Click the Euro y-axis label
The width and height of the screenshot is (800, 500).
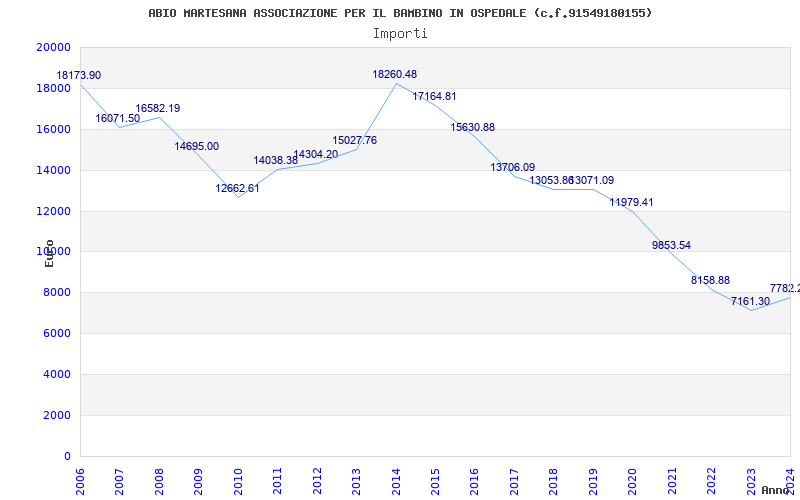pyautogui.click(x=49, y=253)
